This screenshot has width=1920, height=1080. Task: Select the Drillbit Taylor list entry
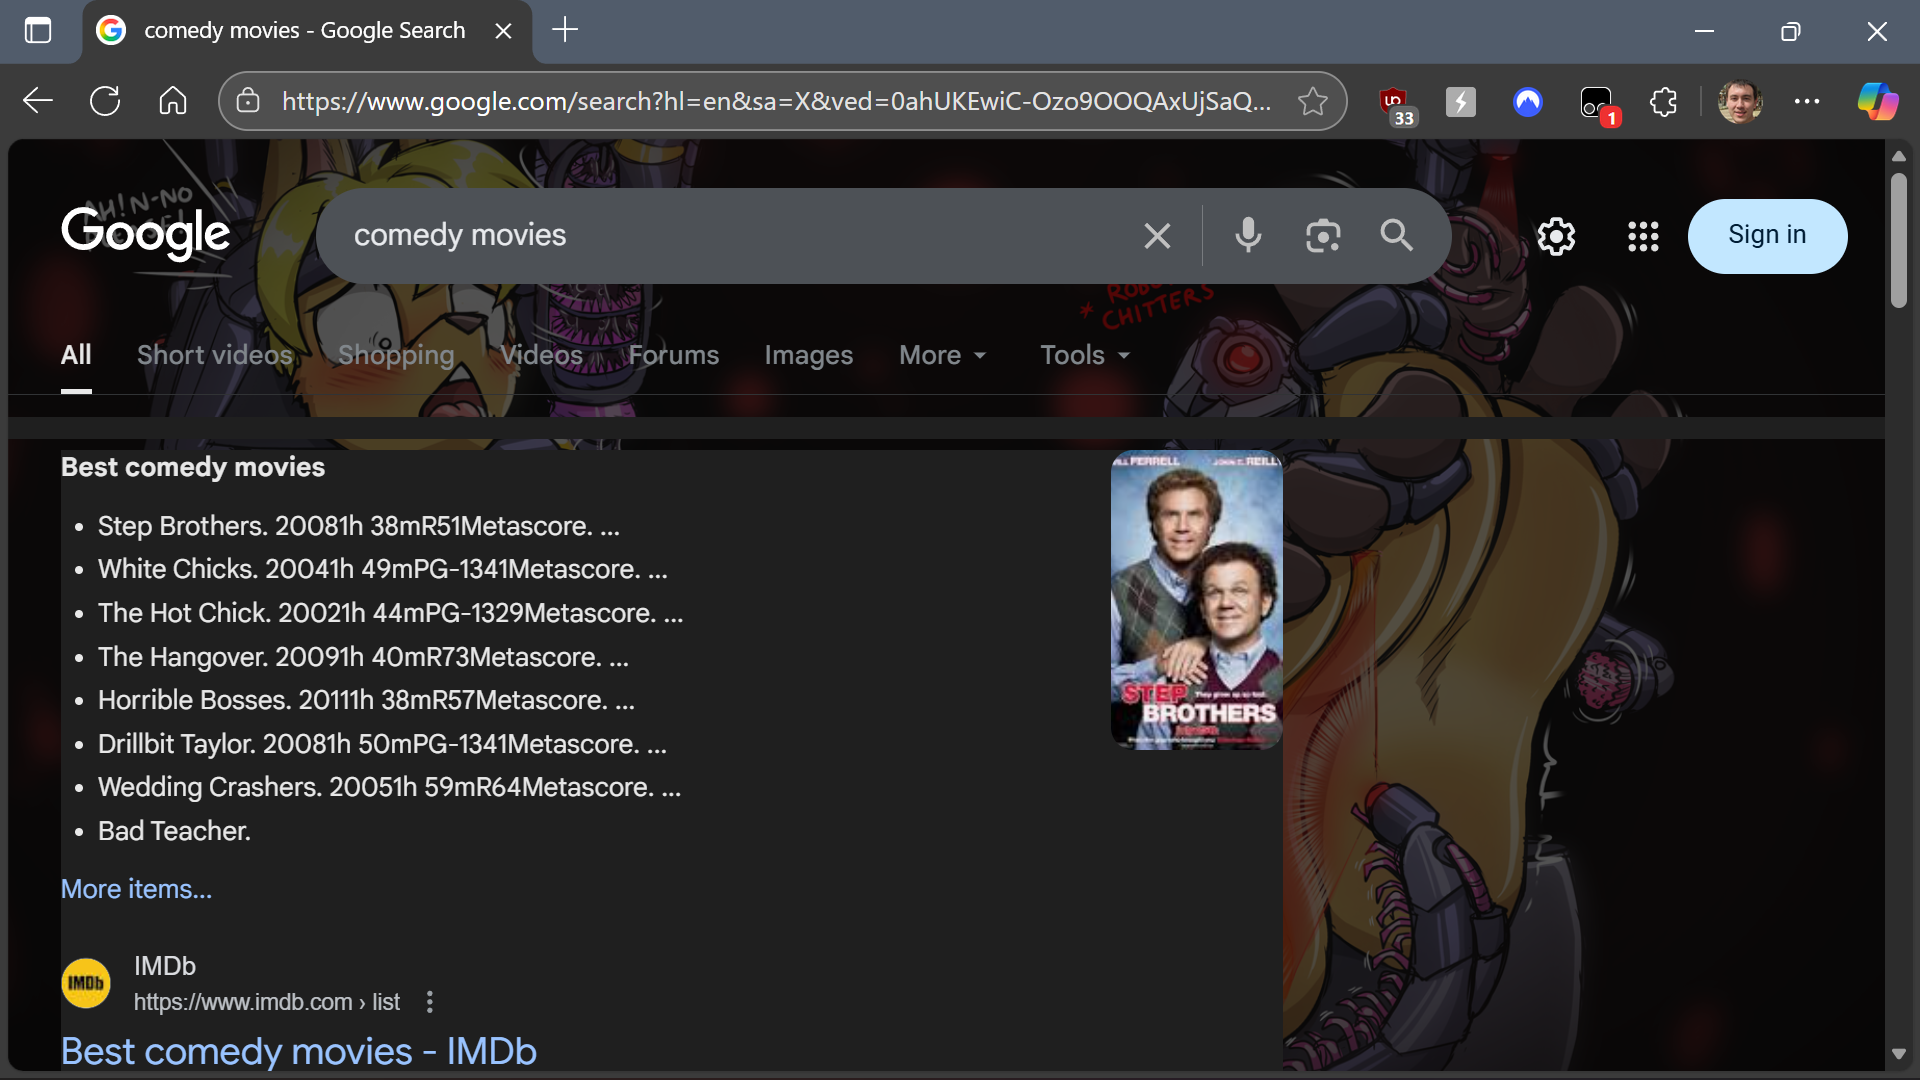[382, 744]
